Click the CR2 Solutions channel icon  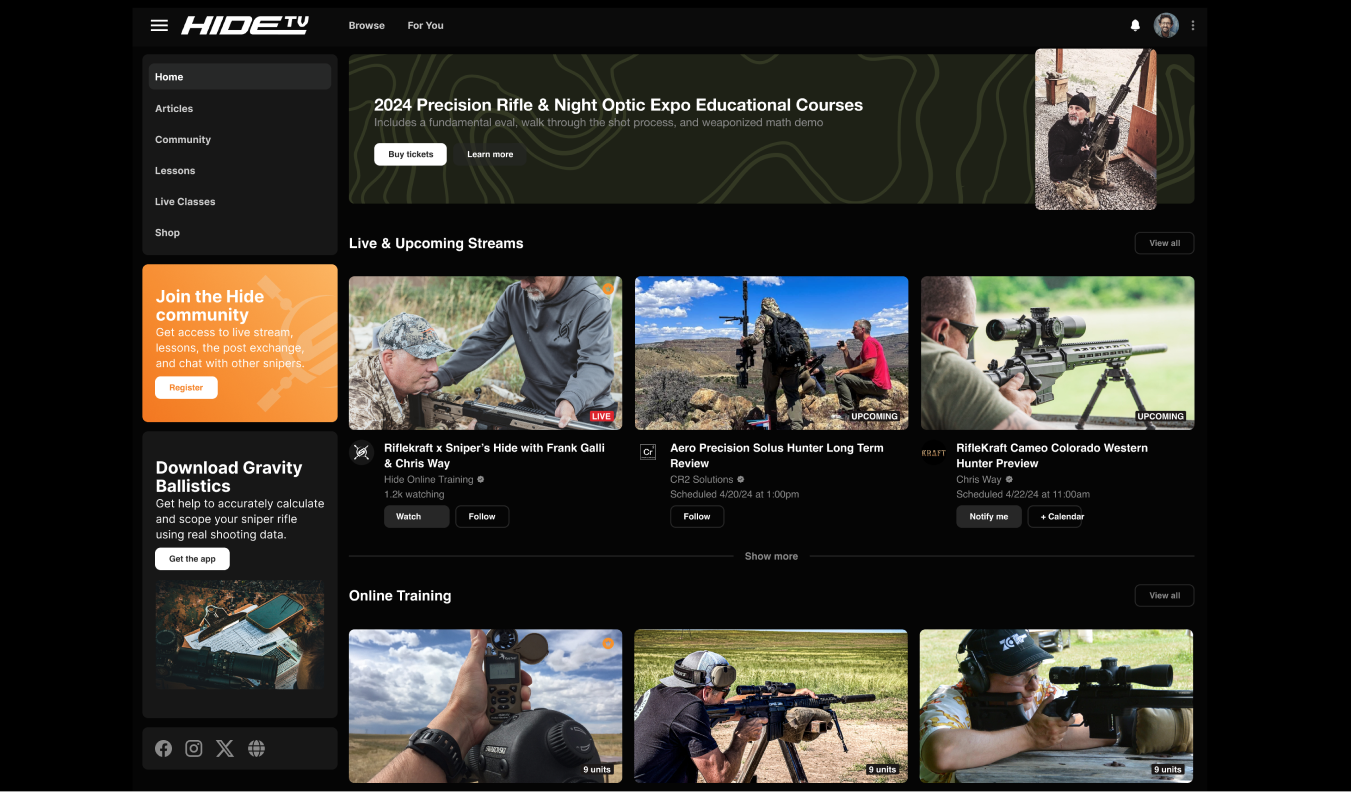click(x=648, y=452)
